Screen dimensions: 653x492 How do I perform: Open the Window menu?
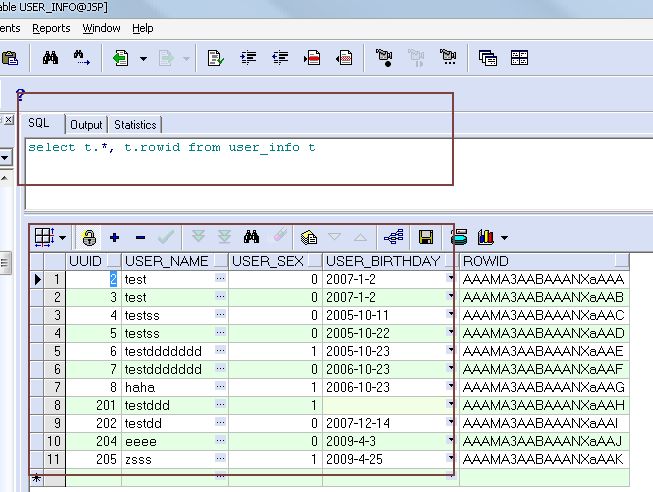click(x=101, y=28)
